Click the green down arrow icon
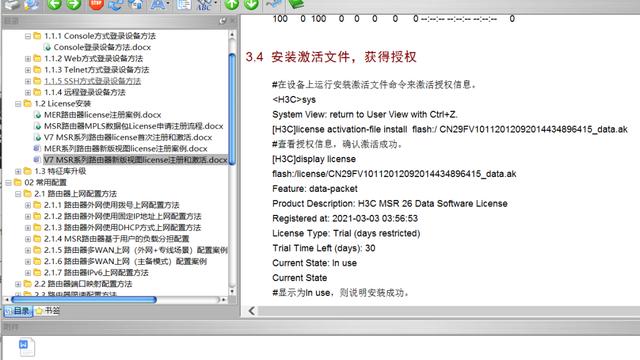 pos(251,4)
